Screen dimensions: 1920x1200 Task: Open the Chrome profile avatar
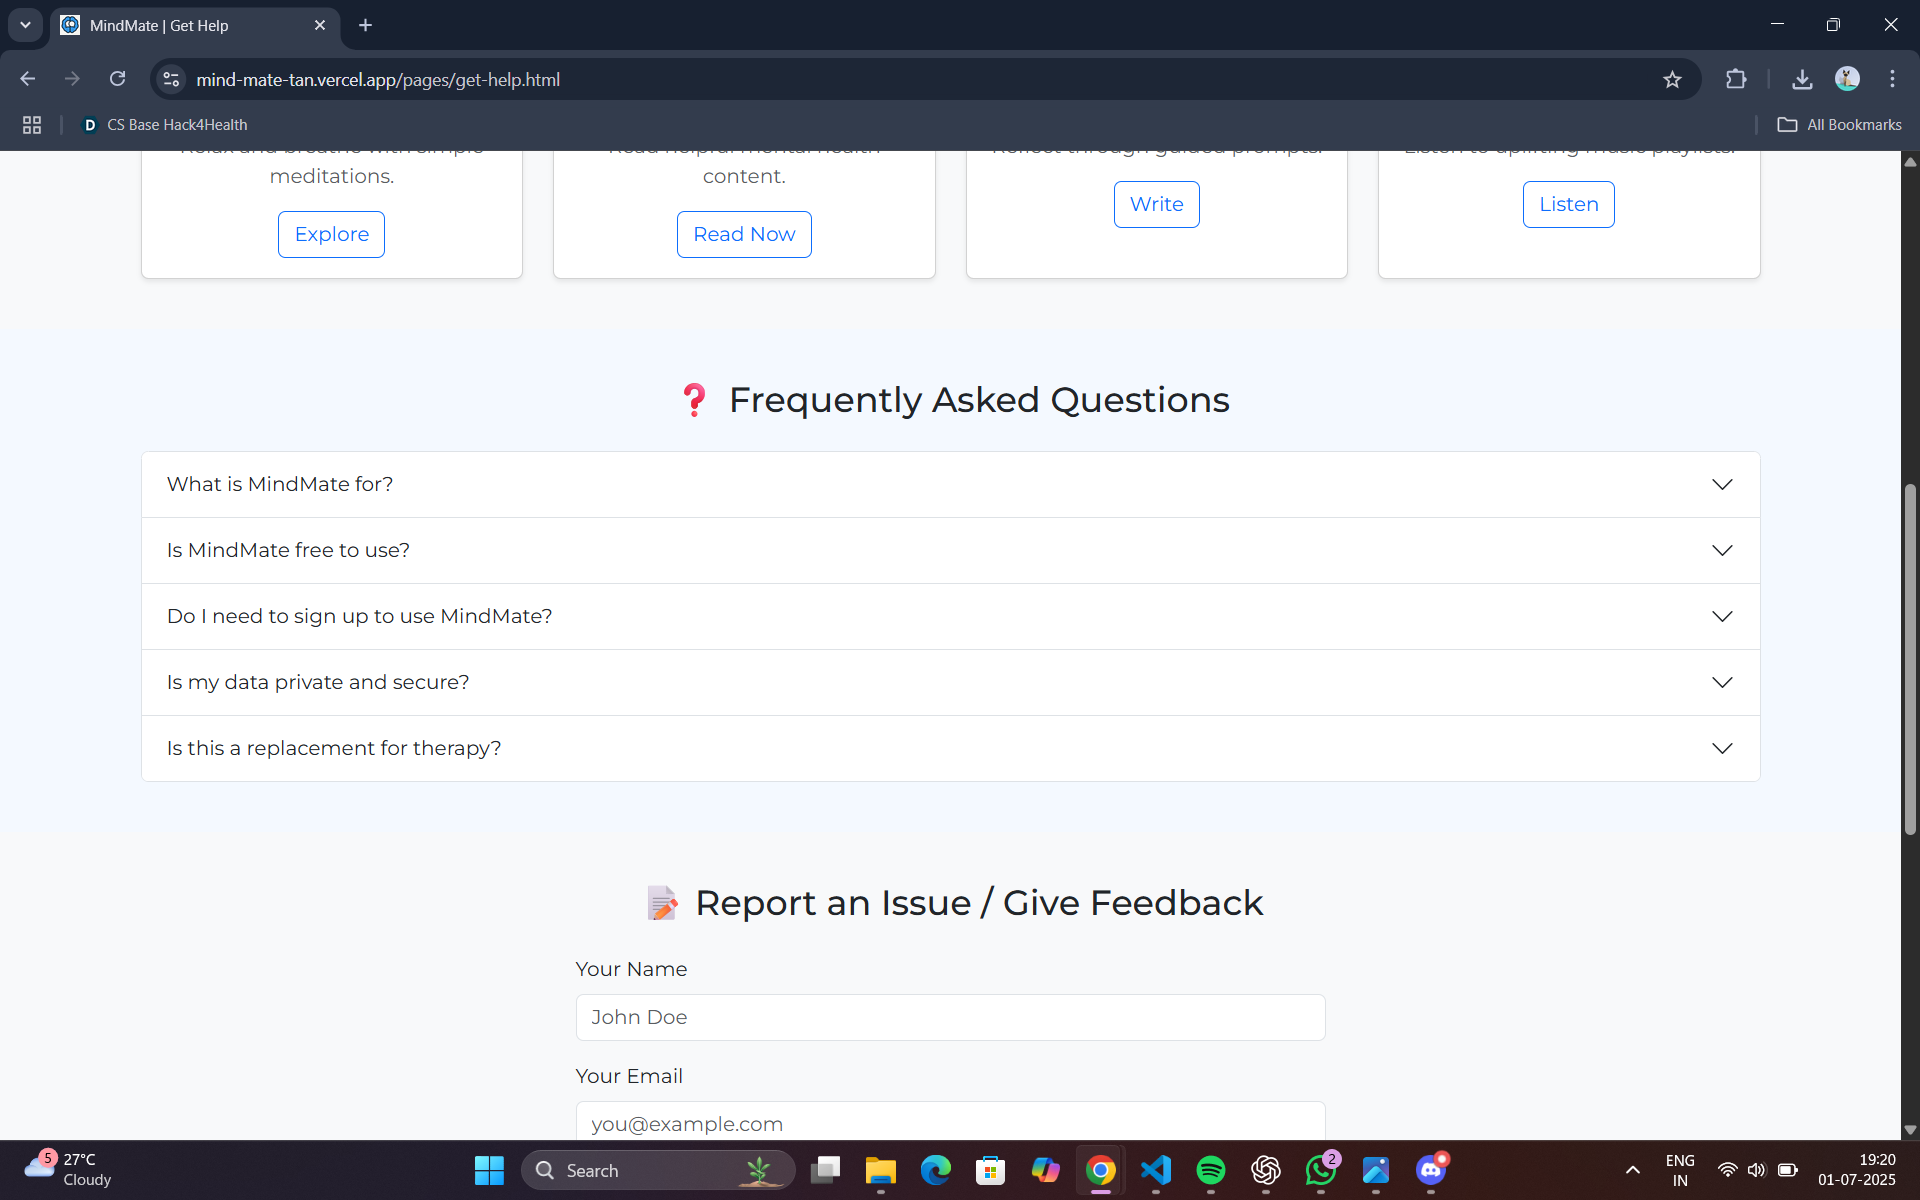point(1847,79)
